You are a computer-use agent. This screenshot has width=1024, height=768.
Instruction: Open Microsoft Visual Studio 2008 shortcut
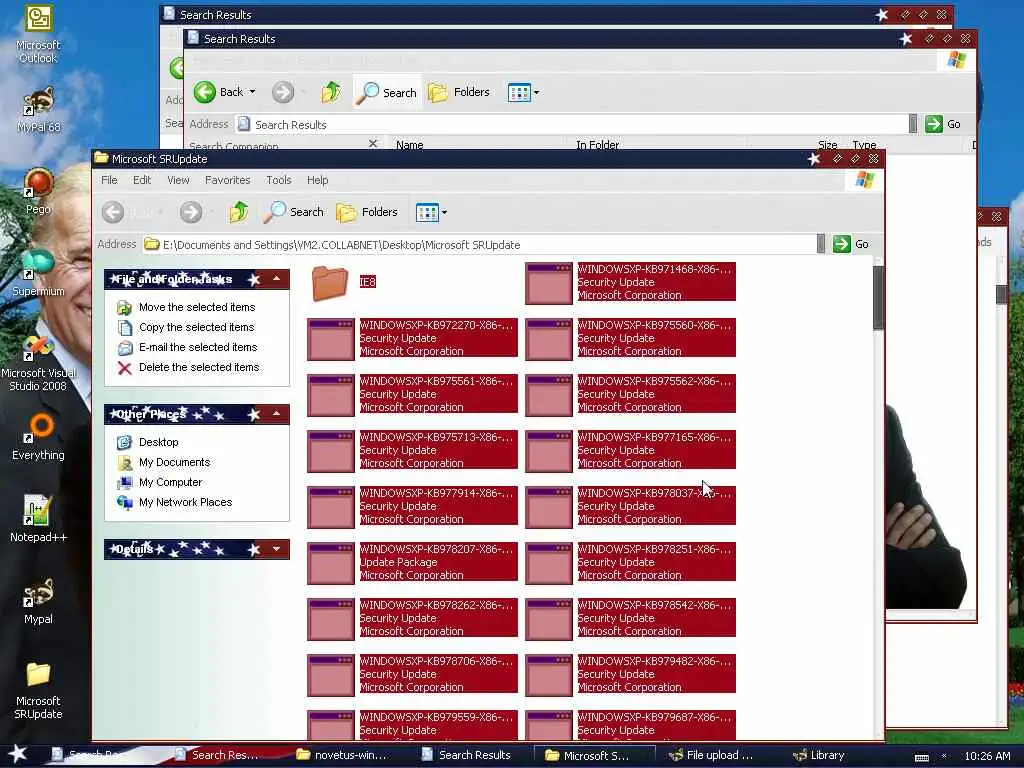point(38,363)
